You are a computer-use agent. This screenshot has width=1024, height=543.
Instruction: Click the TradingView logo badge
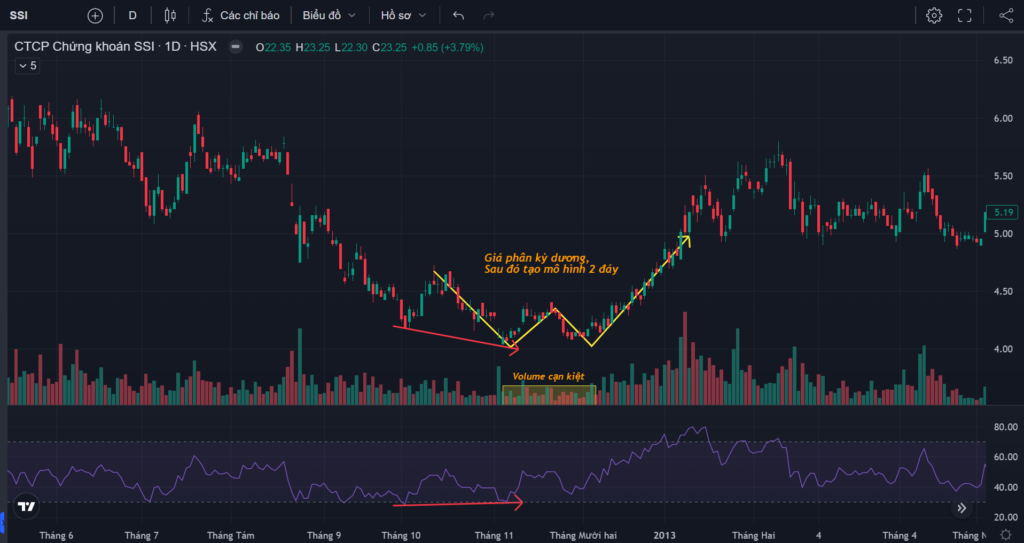click(26, 506)
